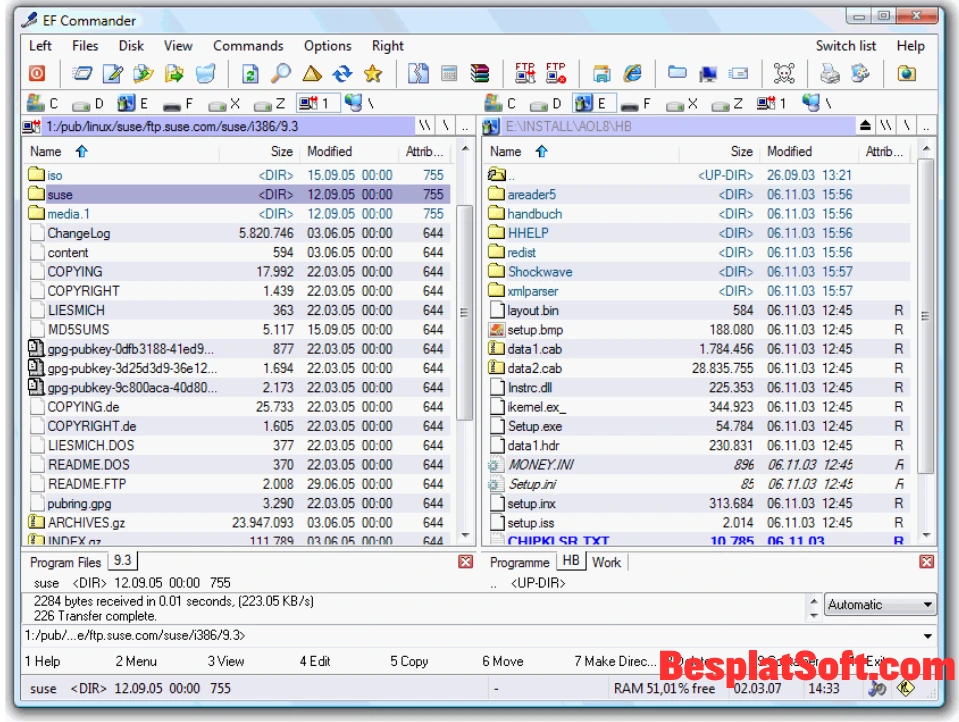The image size is (959, 722).
Task: Click the FTP connect icon
Action: 525,73
